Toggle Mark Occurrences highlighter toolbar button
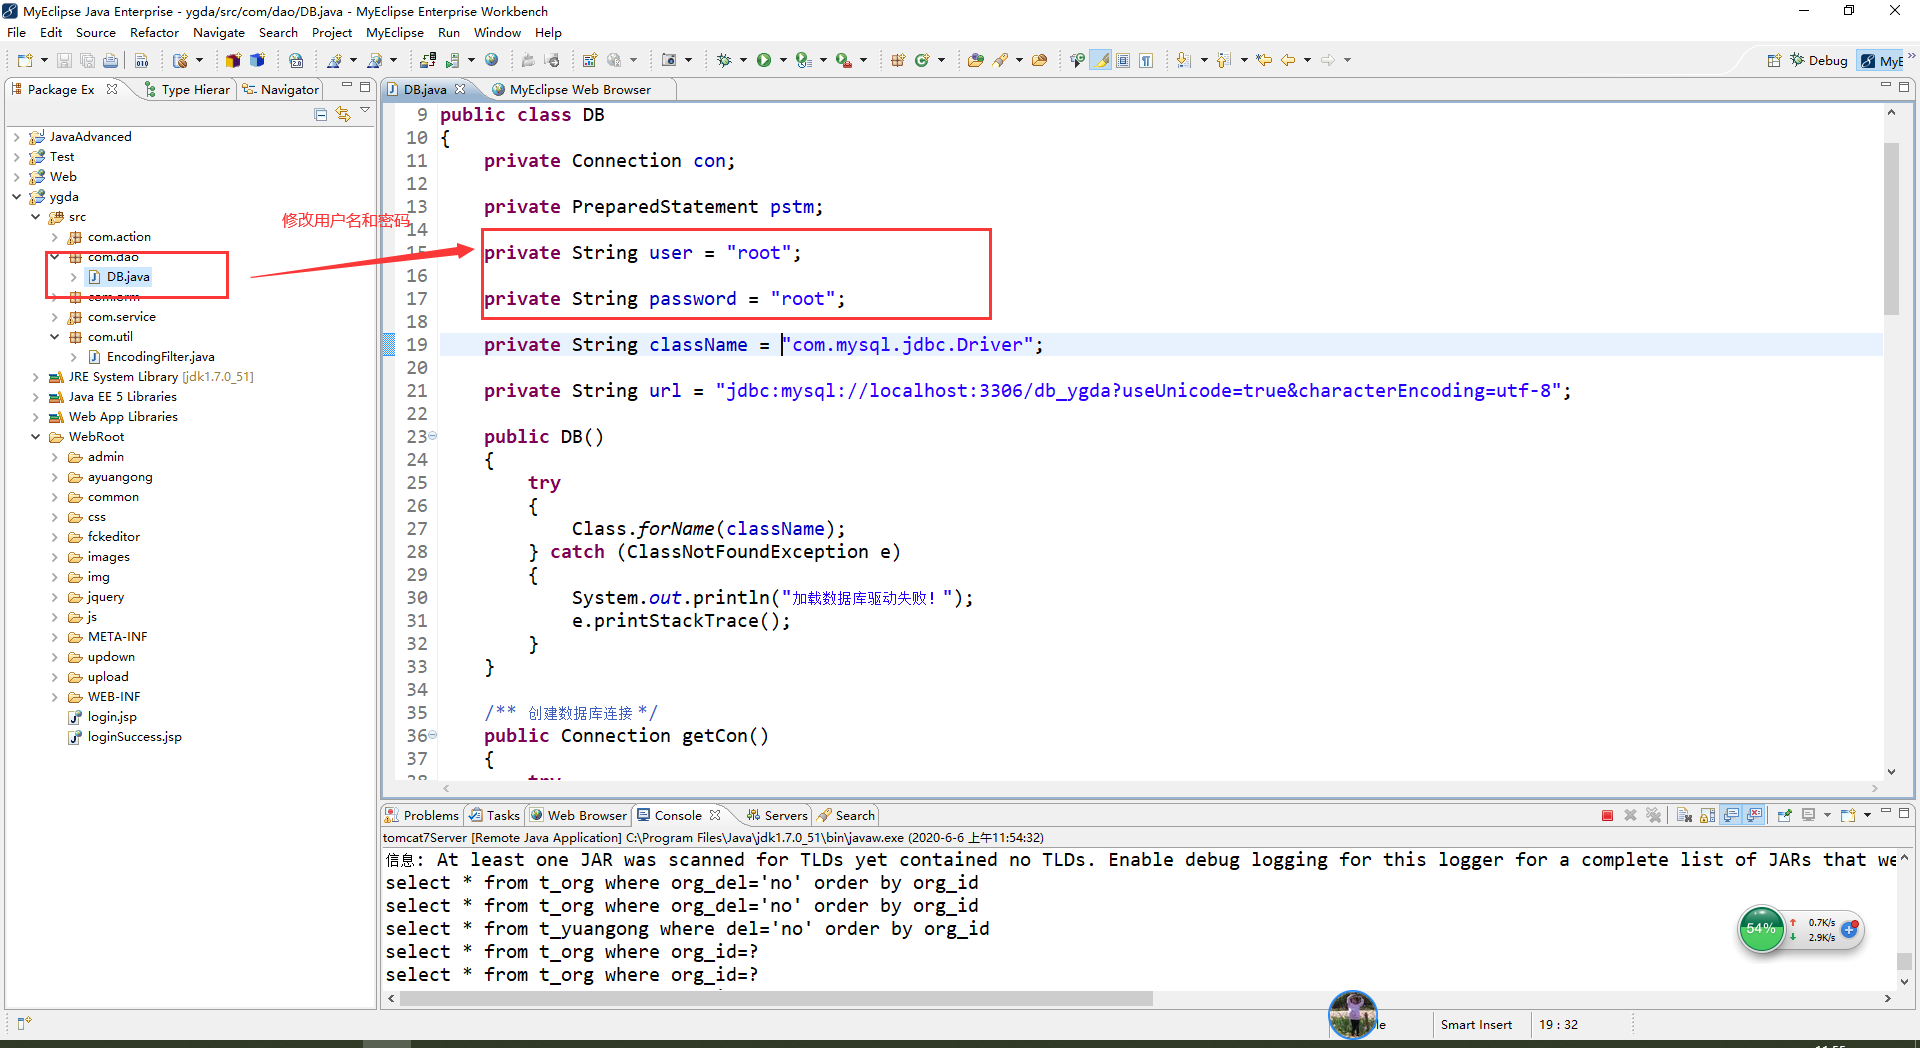The width and height of the screenshot is (1920, 1048). [1101, 60]
